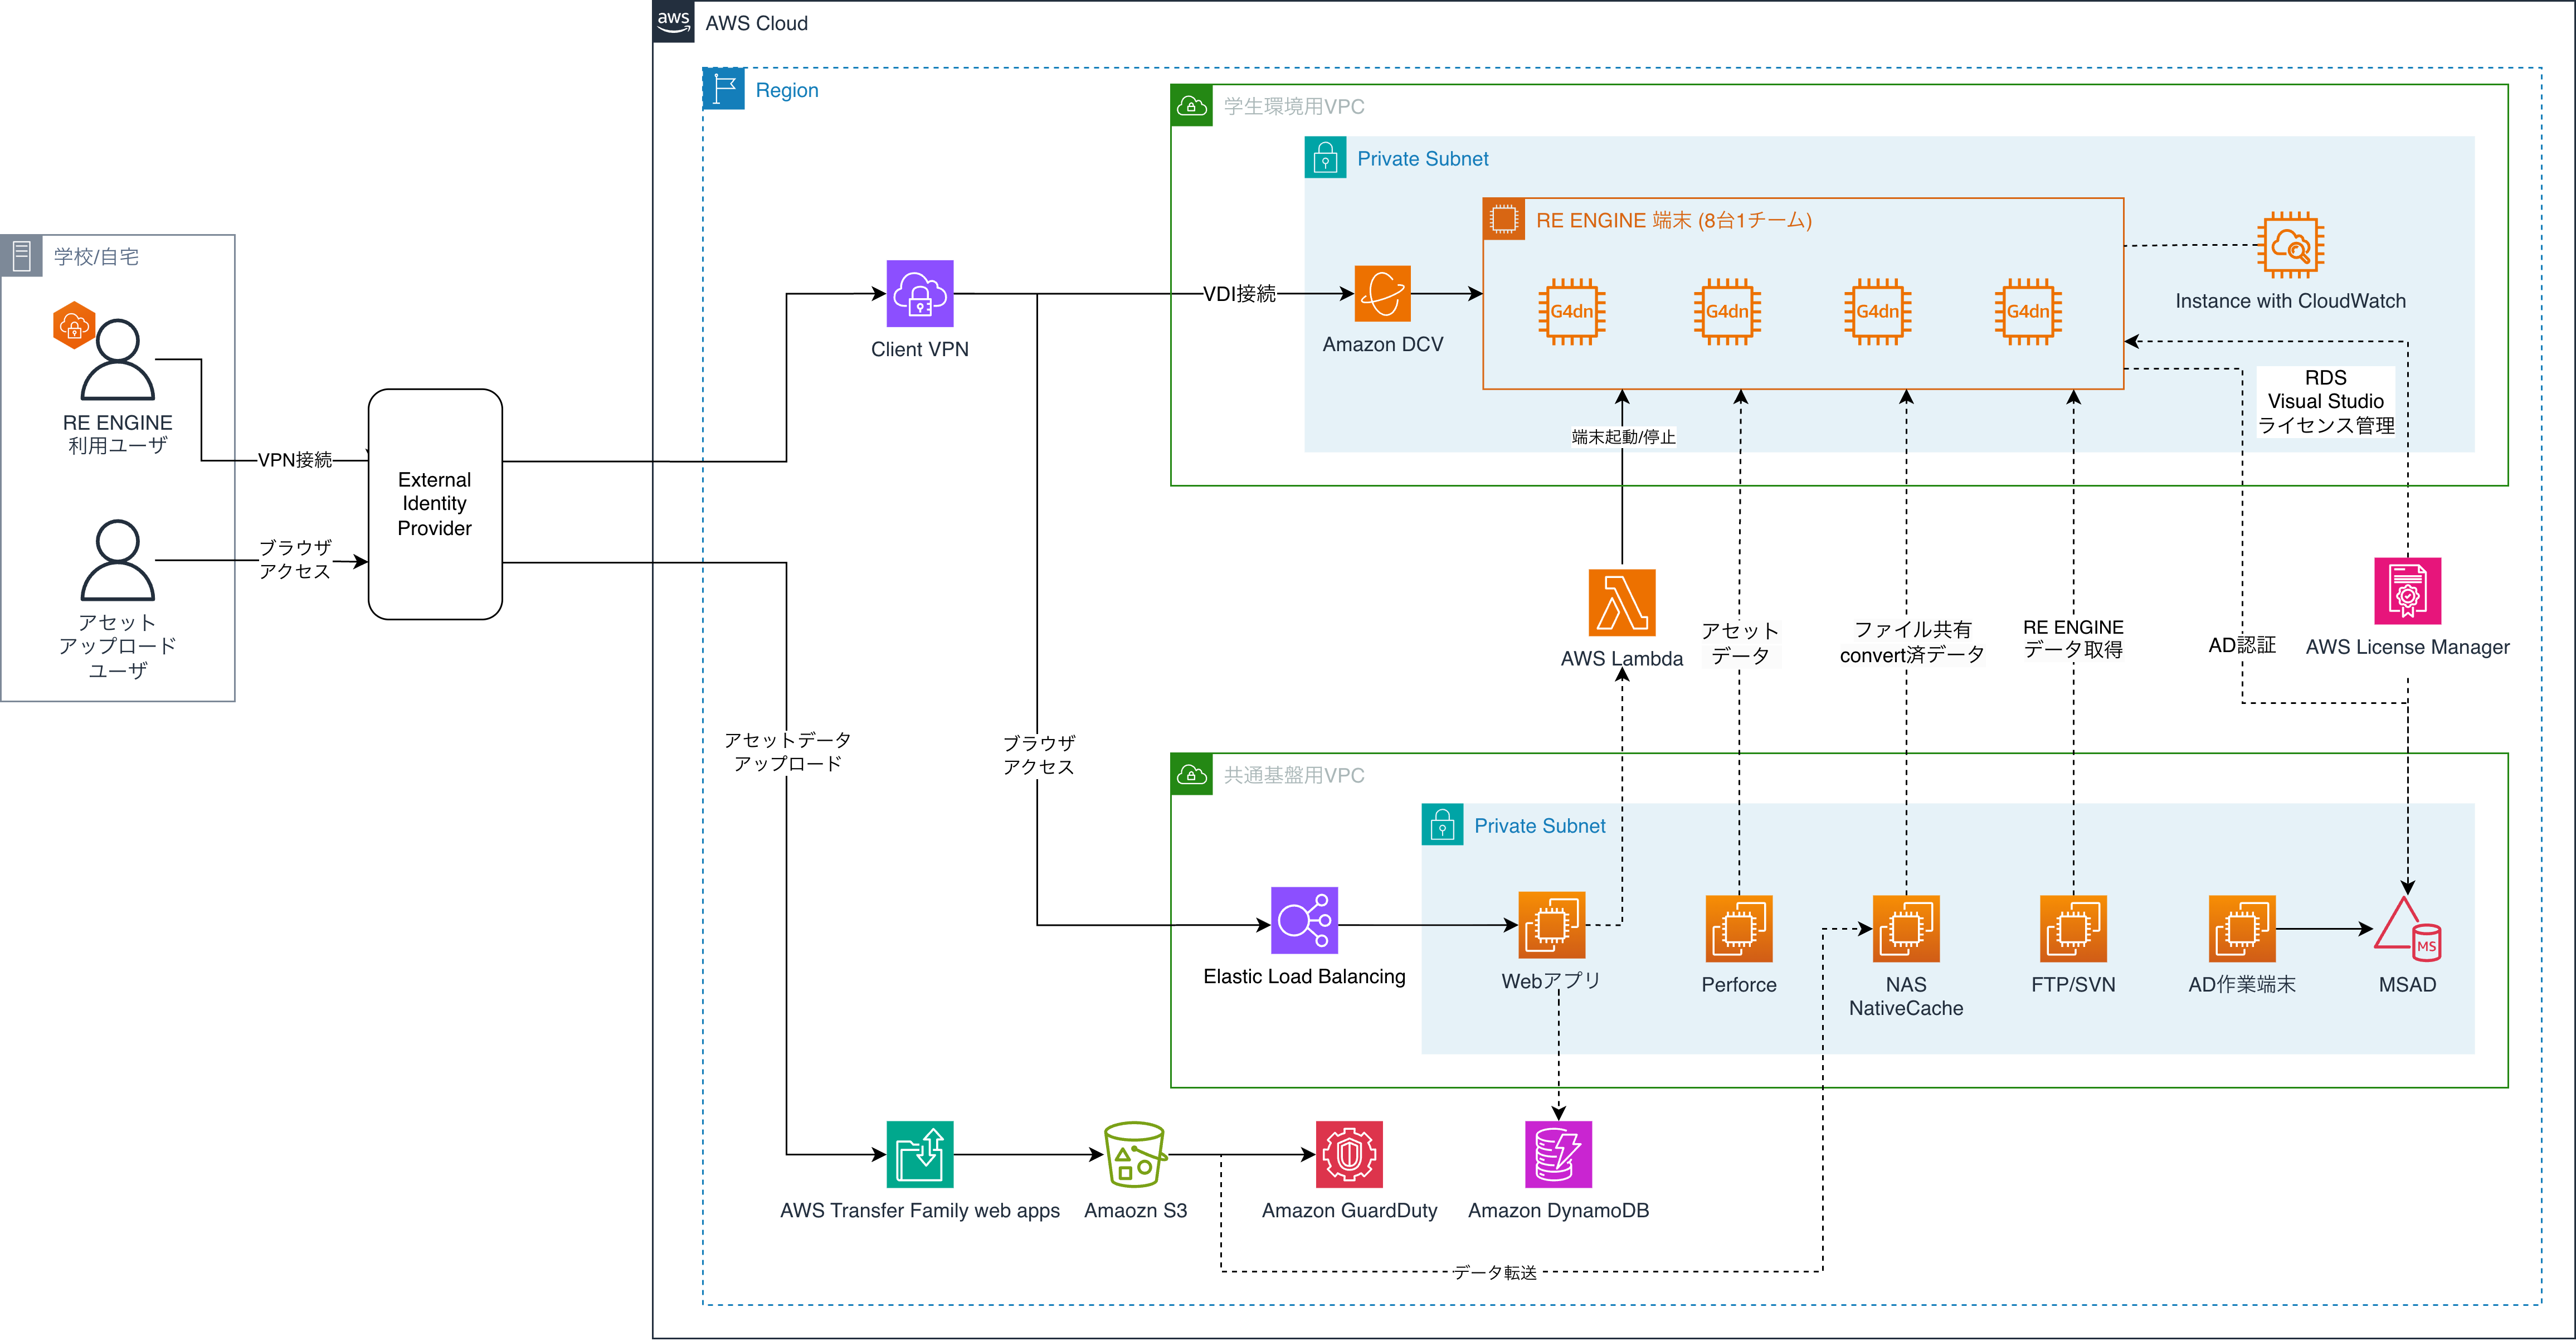Click the Amazon GuardDuty icon
The image size is (2576, 1341).
[1348, 1154]
